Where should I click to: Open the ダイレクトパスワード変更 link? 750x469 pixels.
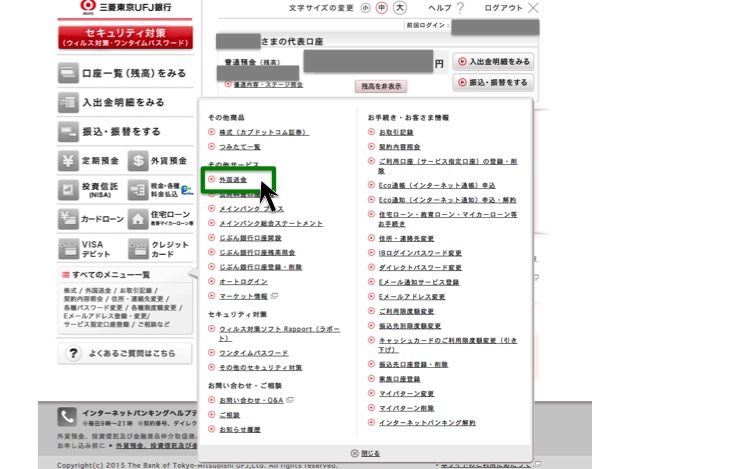420,267
